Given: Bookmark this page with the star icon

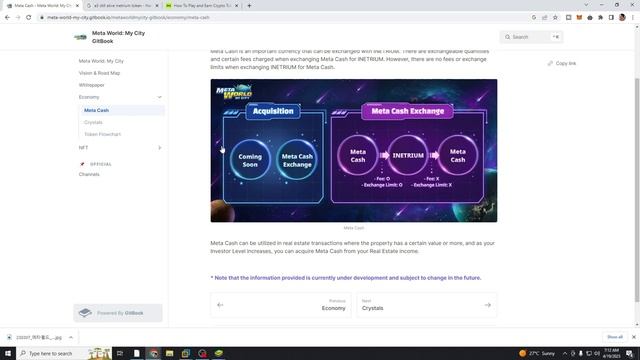Looking at the screenshot, I should click(555, 18).
